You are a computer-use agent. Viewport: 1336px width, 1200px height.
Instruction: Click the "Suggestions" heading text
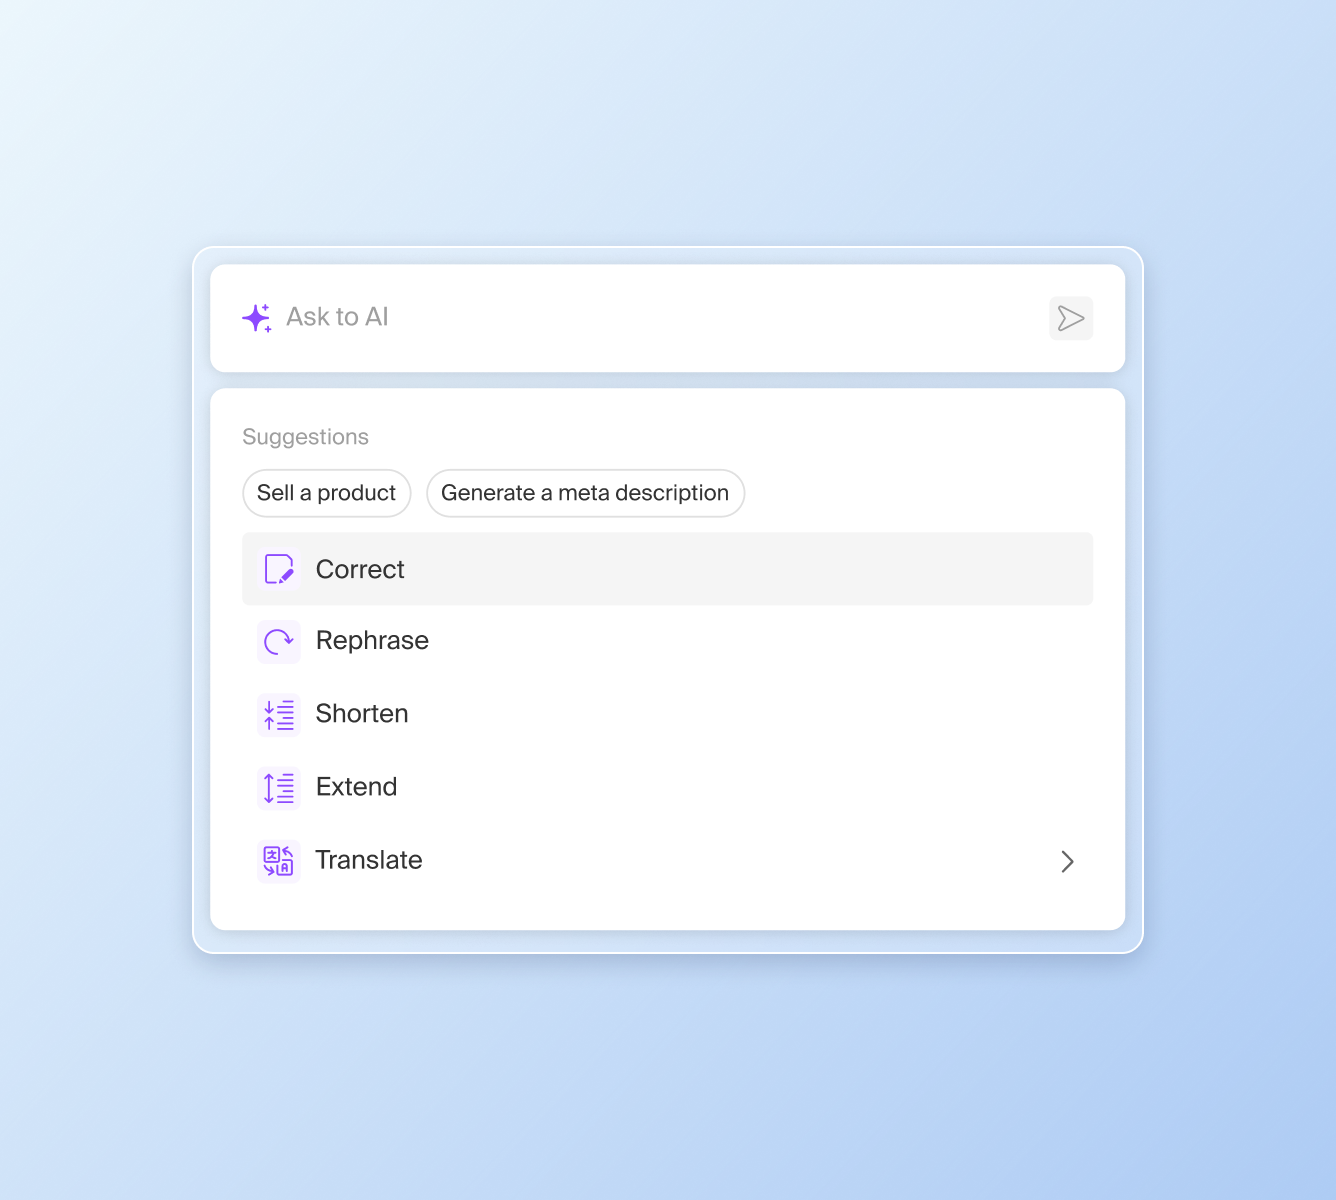pyautogui.click(x=305, y=437)
